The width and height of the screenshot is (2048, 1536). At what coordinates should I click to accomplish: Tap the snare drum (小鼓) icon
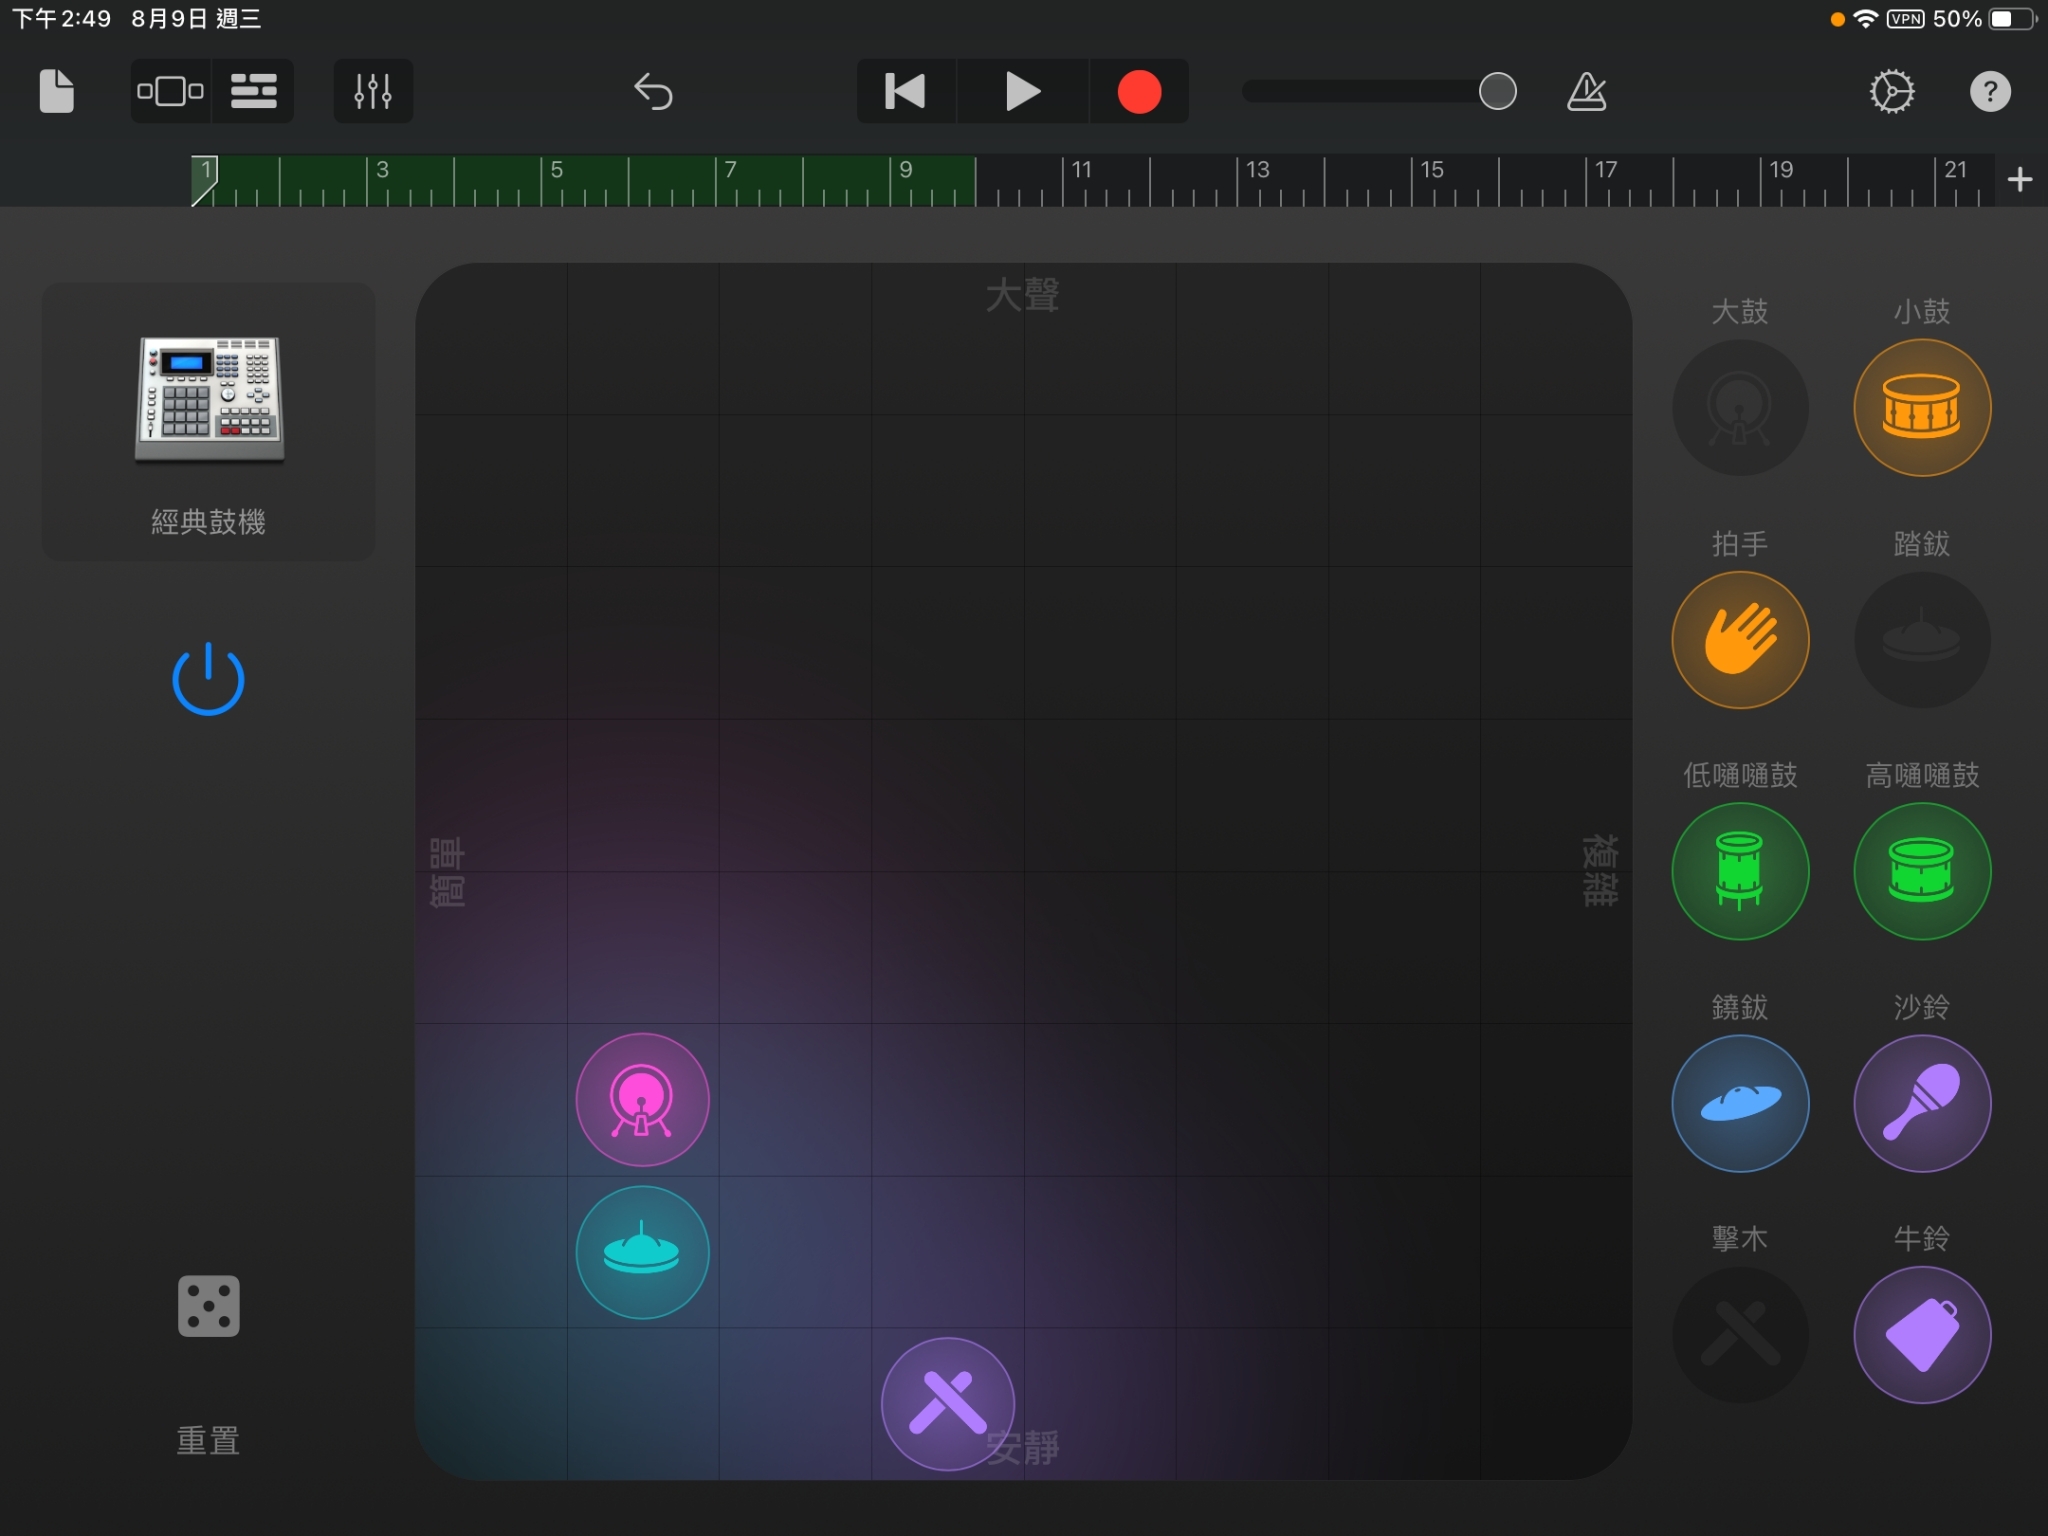[x=1921, y=408]
